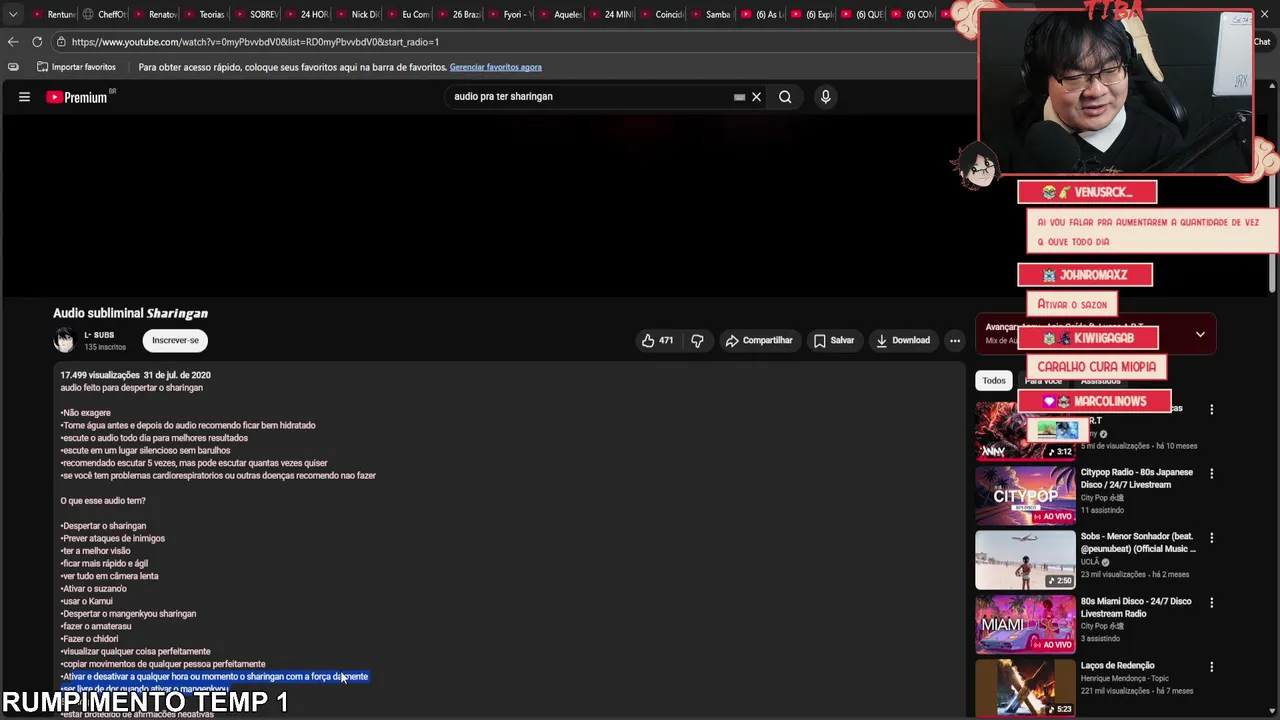Click the scrollbar down arrow
Image resolution: width=1280 pixels, height=720 pixels.
coord(1273,712)
